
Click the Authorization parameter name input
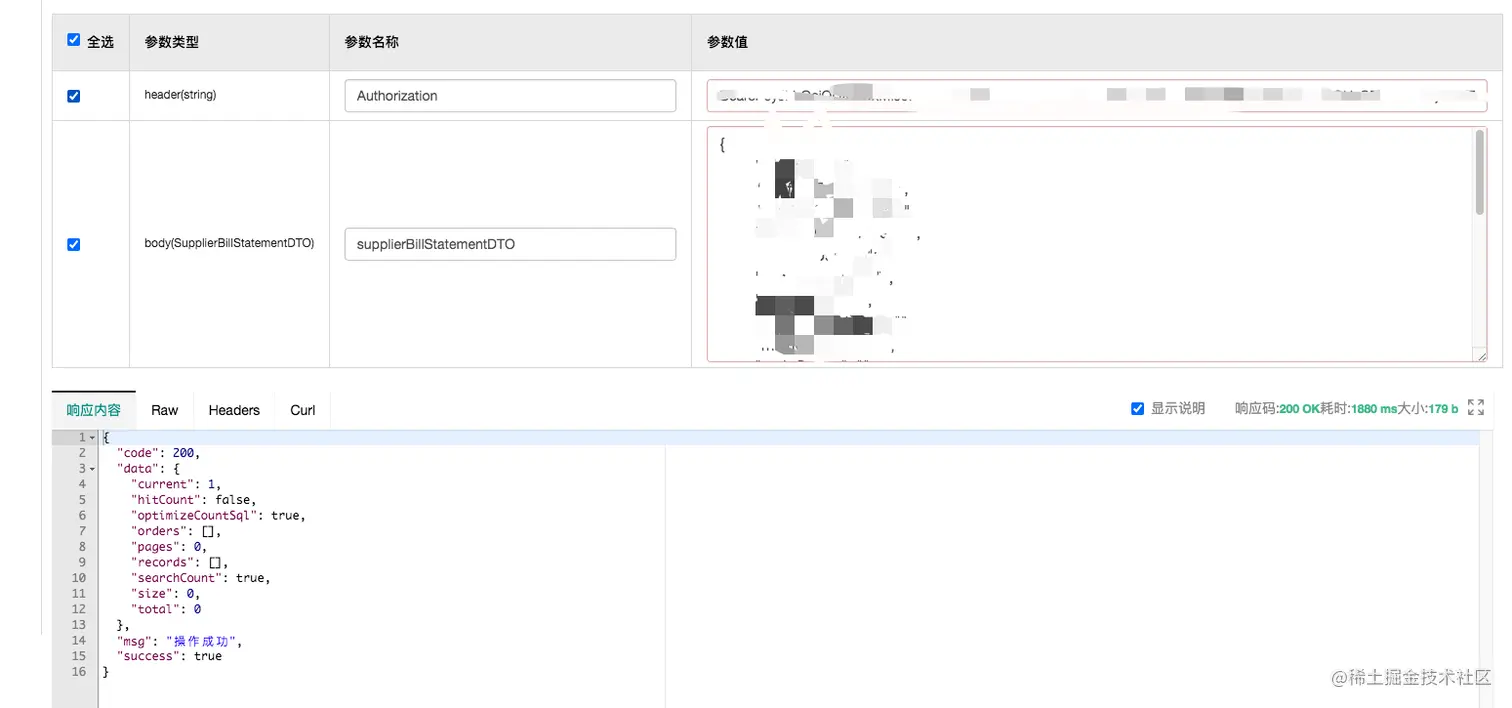(510, 95)
